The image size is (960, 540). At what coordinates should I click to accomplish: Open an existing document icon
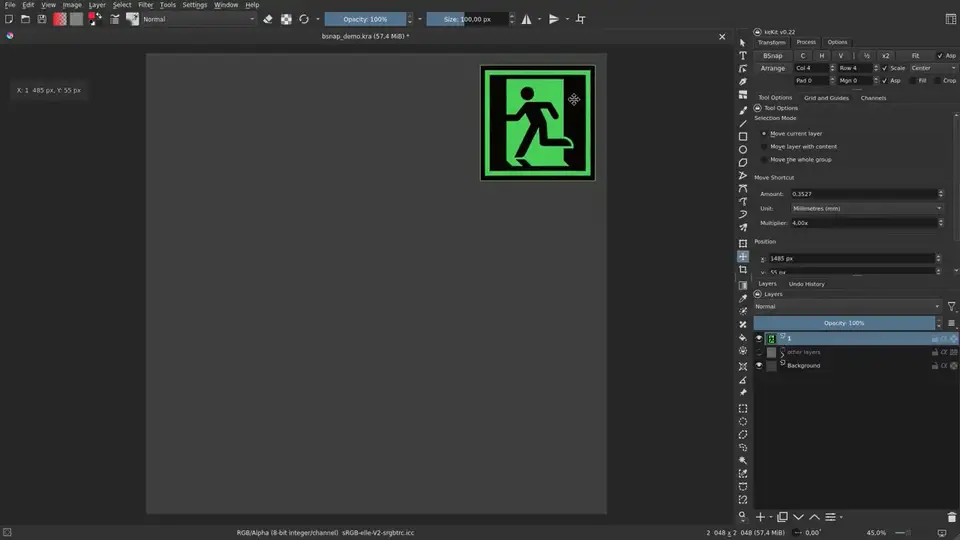tap(25, 19)
